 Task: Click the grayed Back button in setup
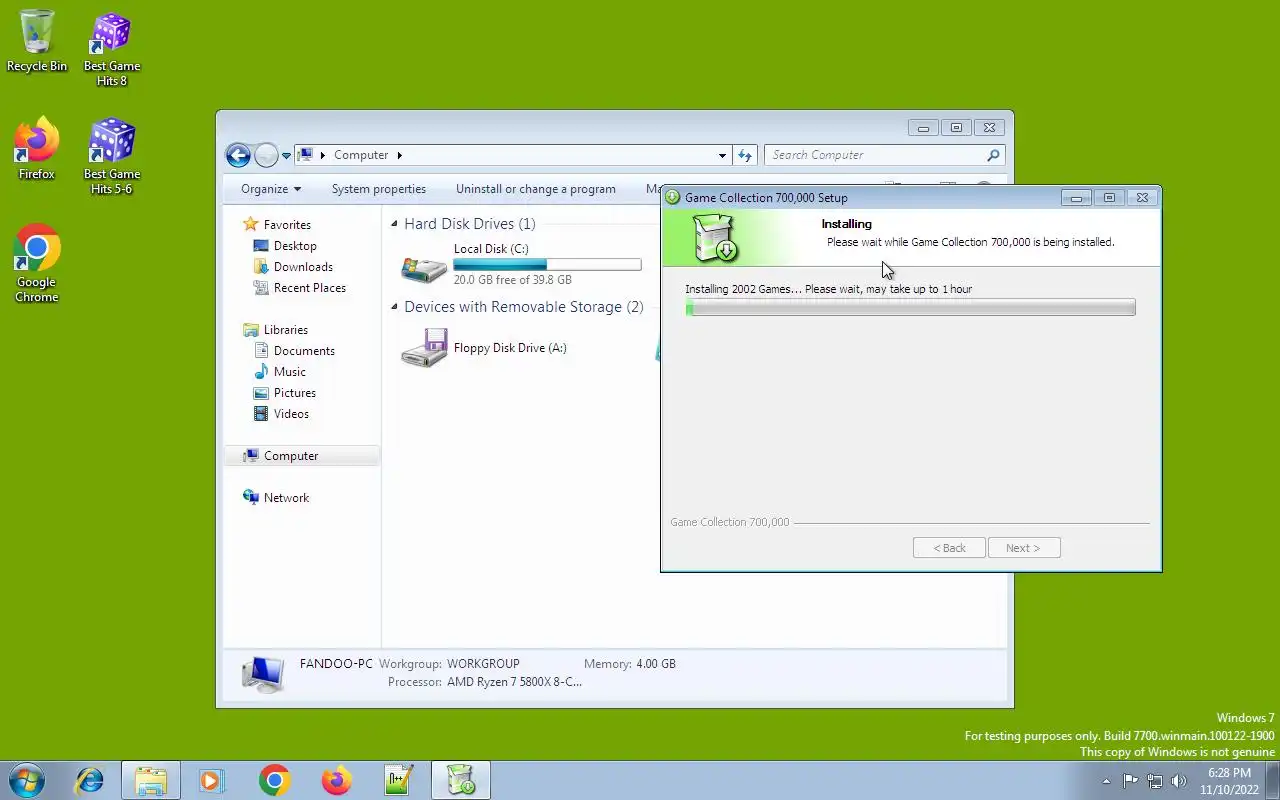(x=949, y=548)
